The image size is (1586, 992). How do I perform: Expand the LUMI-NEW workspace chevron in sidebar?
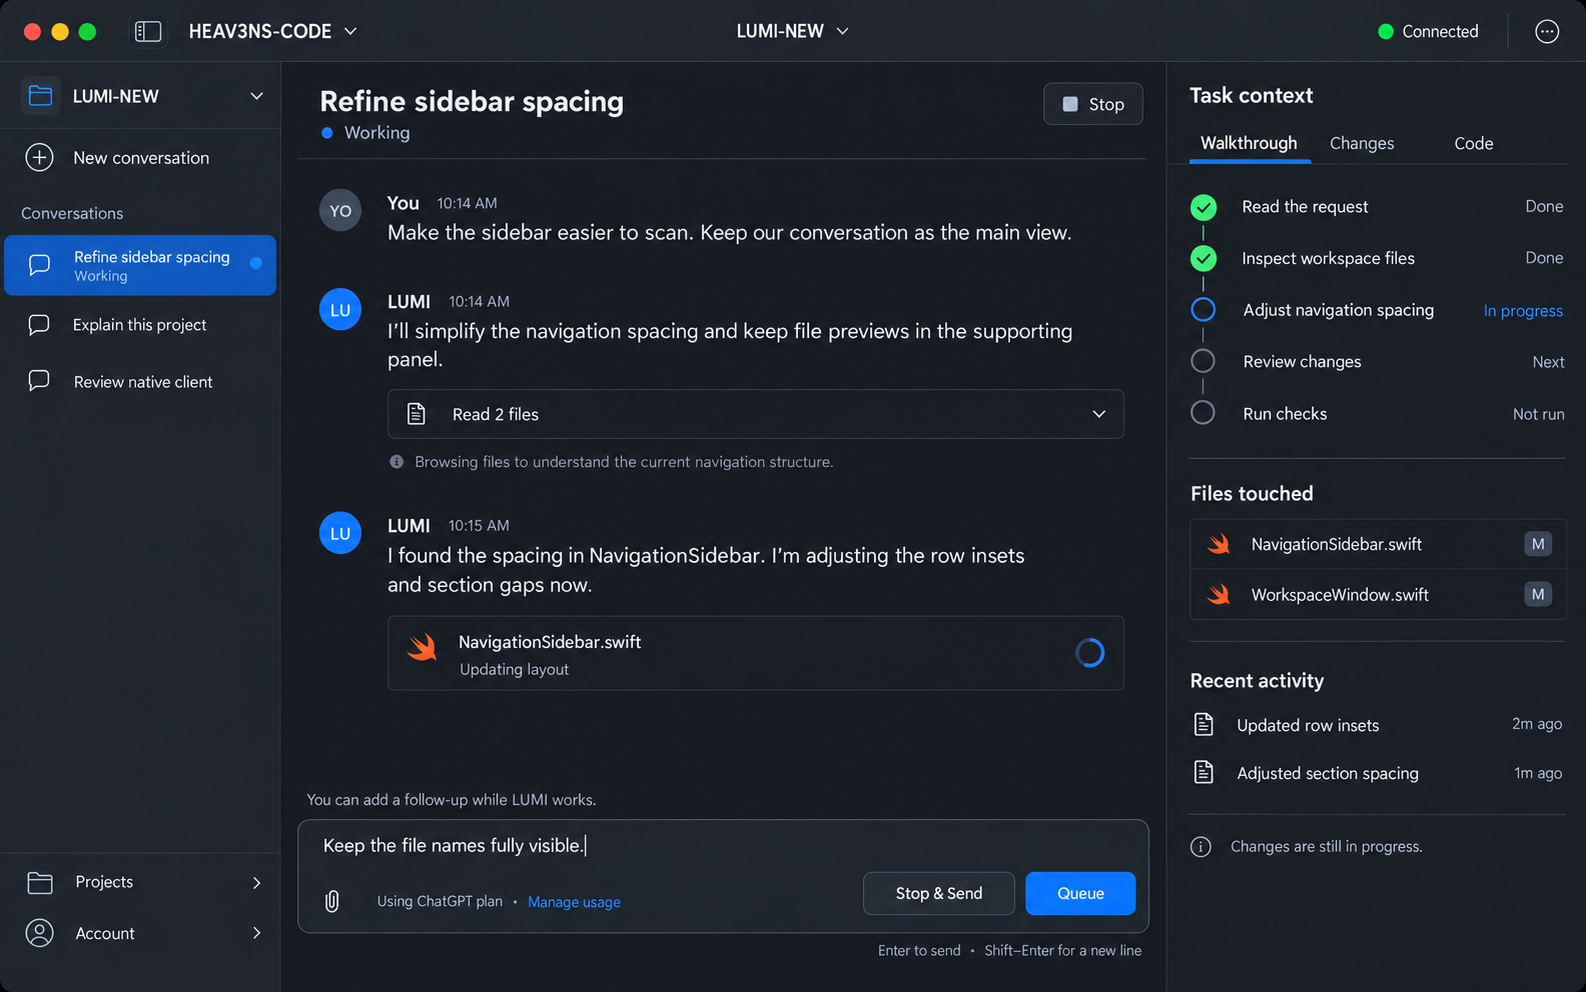(257, 96)
